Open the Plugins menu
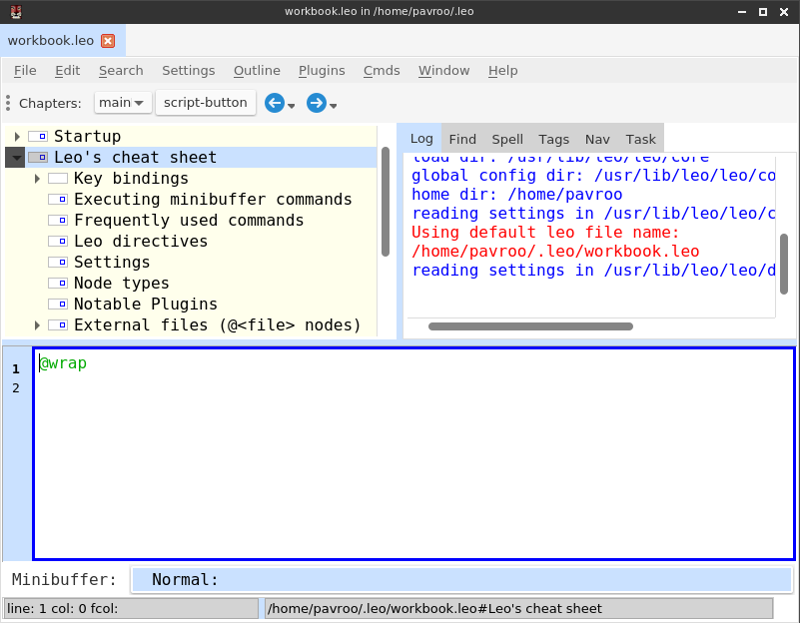 pyautogui.click(x=321, y=70)
